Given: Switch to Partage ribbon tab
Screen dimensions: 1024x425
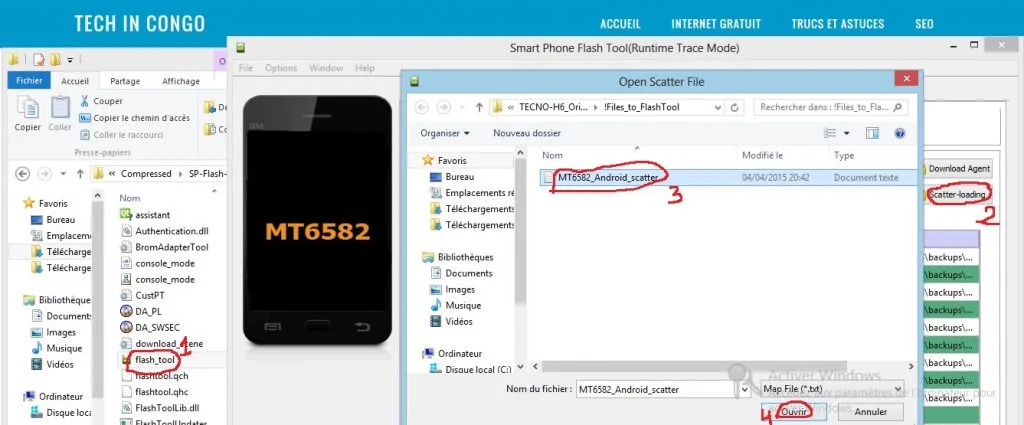Looking at the screenshot, I should pos(125,81).
